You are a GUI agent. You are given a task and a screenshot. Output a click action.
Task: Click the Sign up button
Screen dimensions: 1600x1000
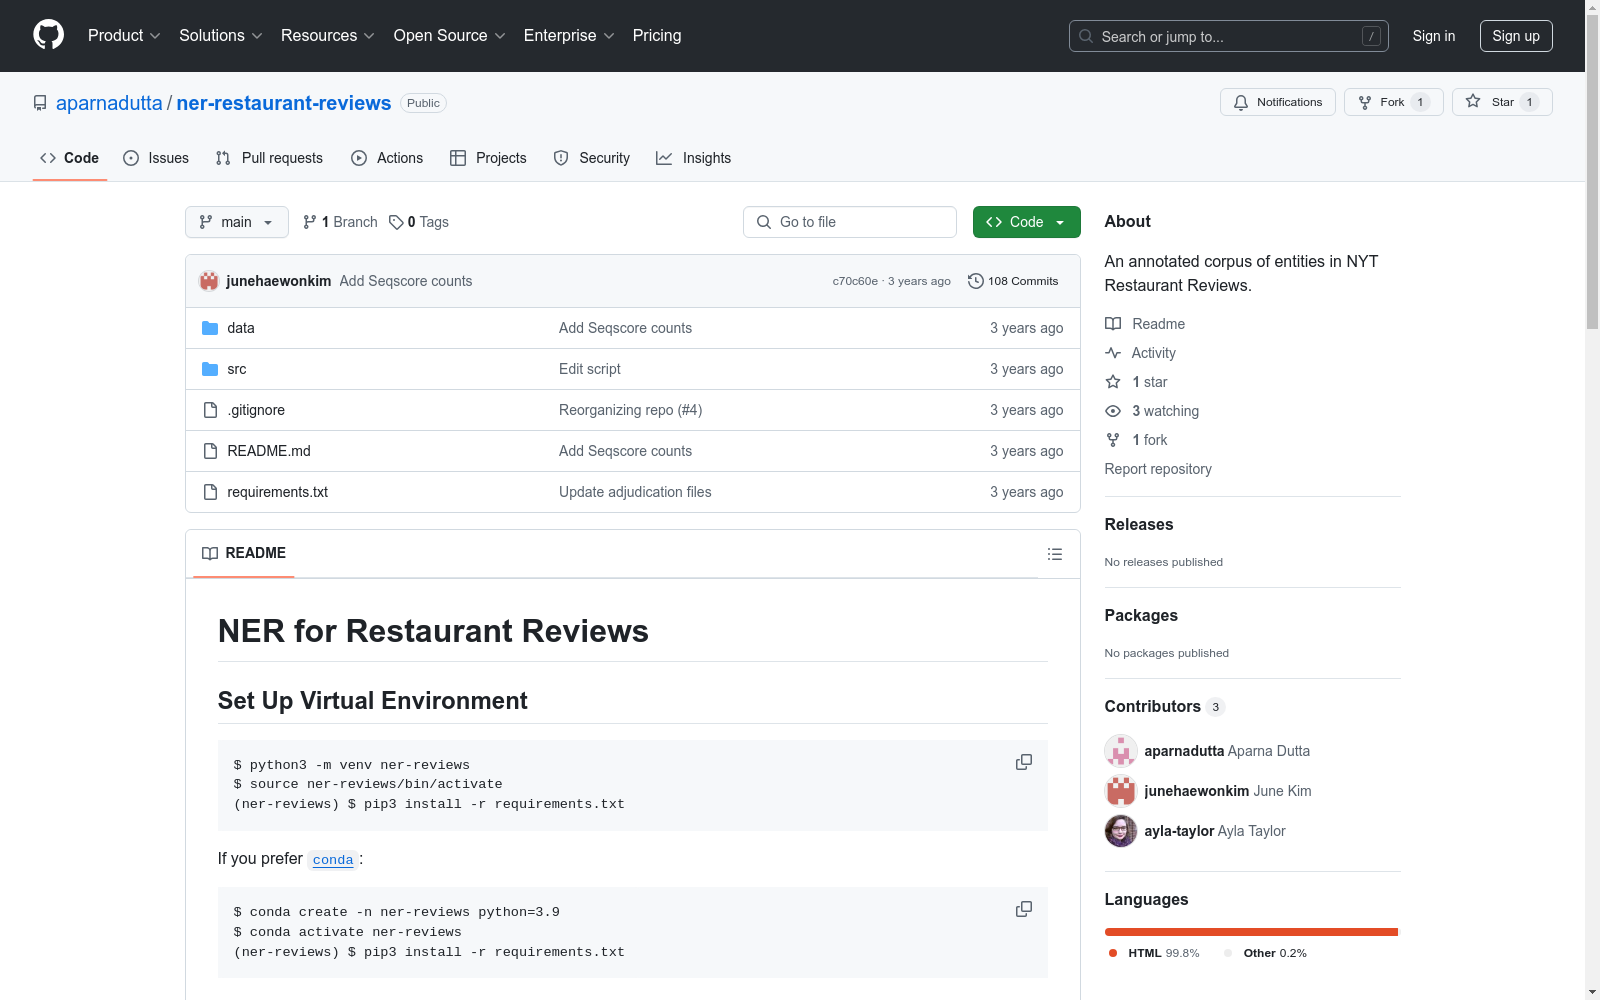[x=1516, y=36]
